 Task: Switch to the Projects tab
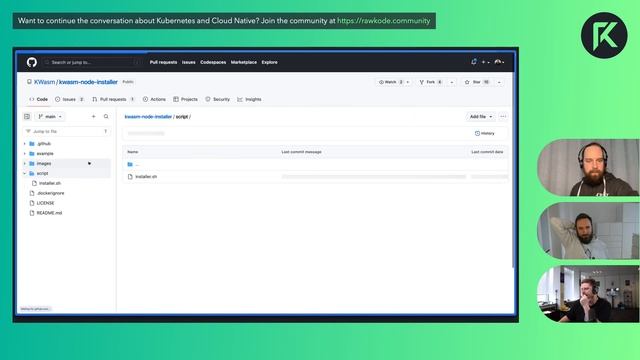click(x=185, y=99)
